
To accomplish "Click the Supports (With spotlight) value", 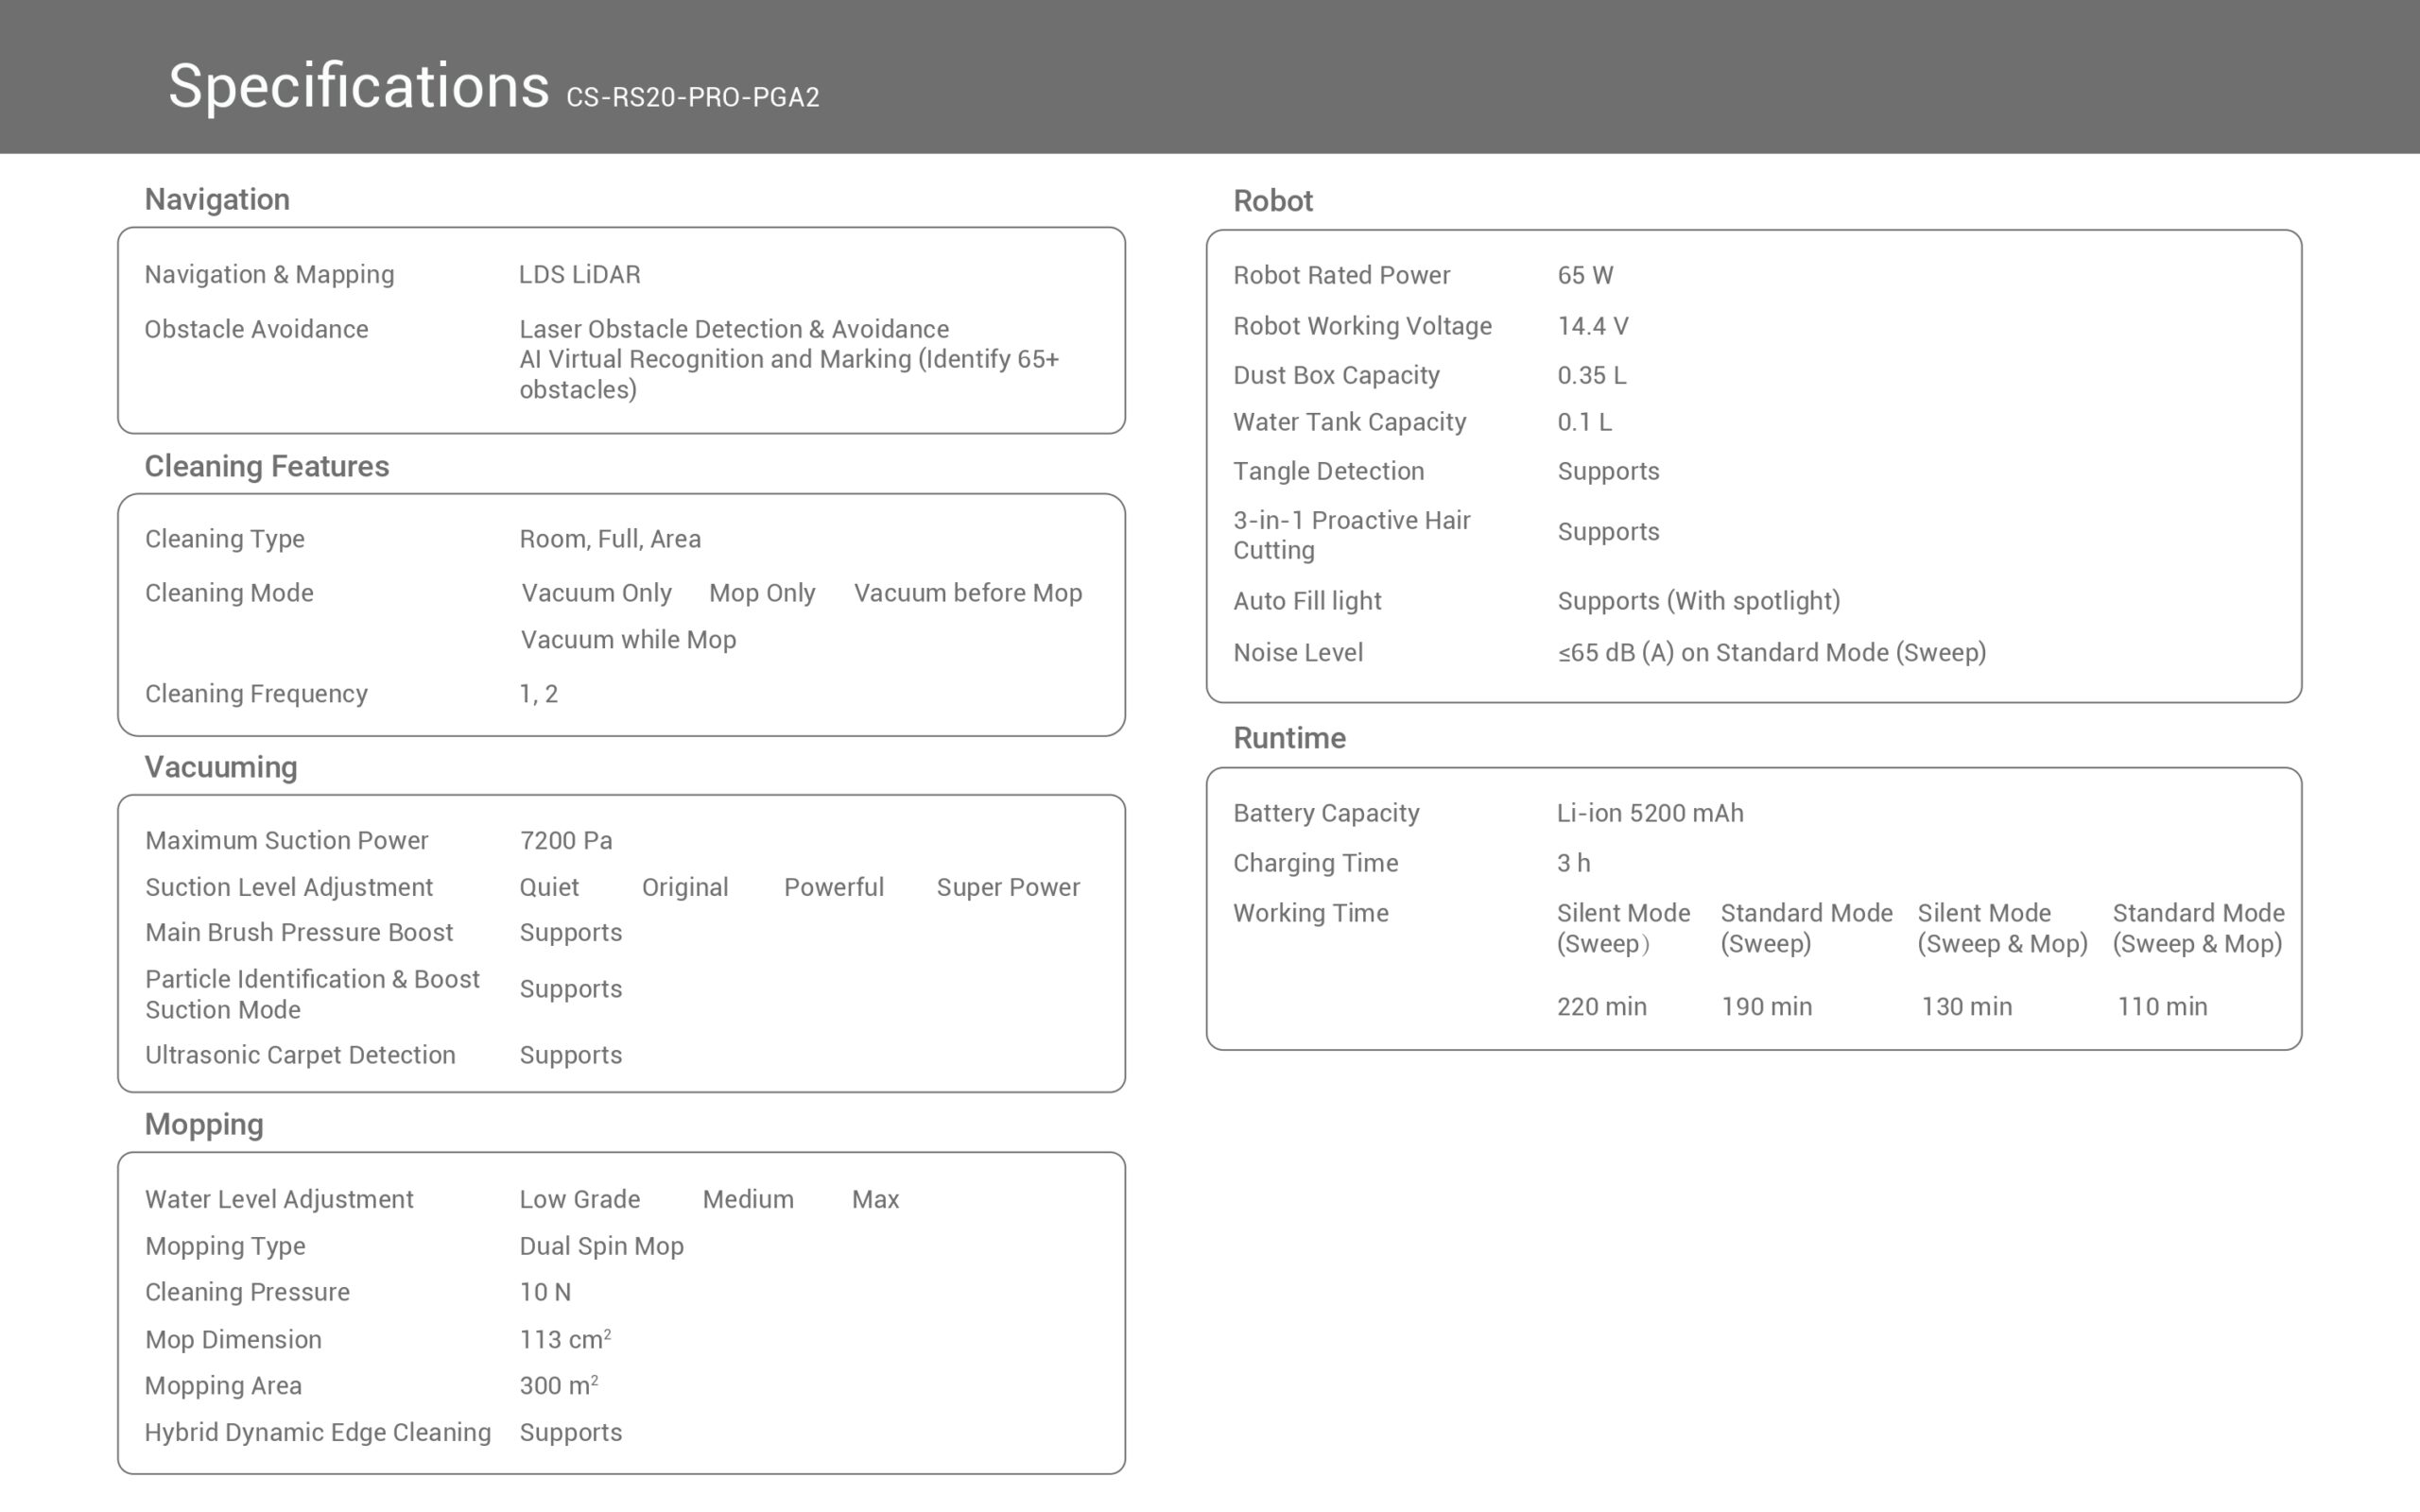I will 1698,601.
